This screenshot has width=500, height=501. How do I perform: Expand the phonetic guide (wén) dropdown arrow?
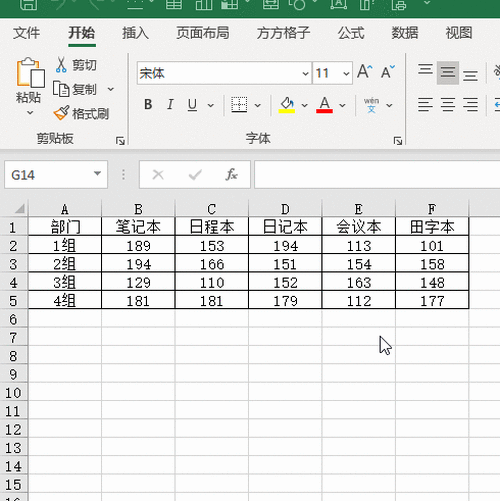tap(389, 105)
